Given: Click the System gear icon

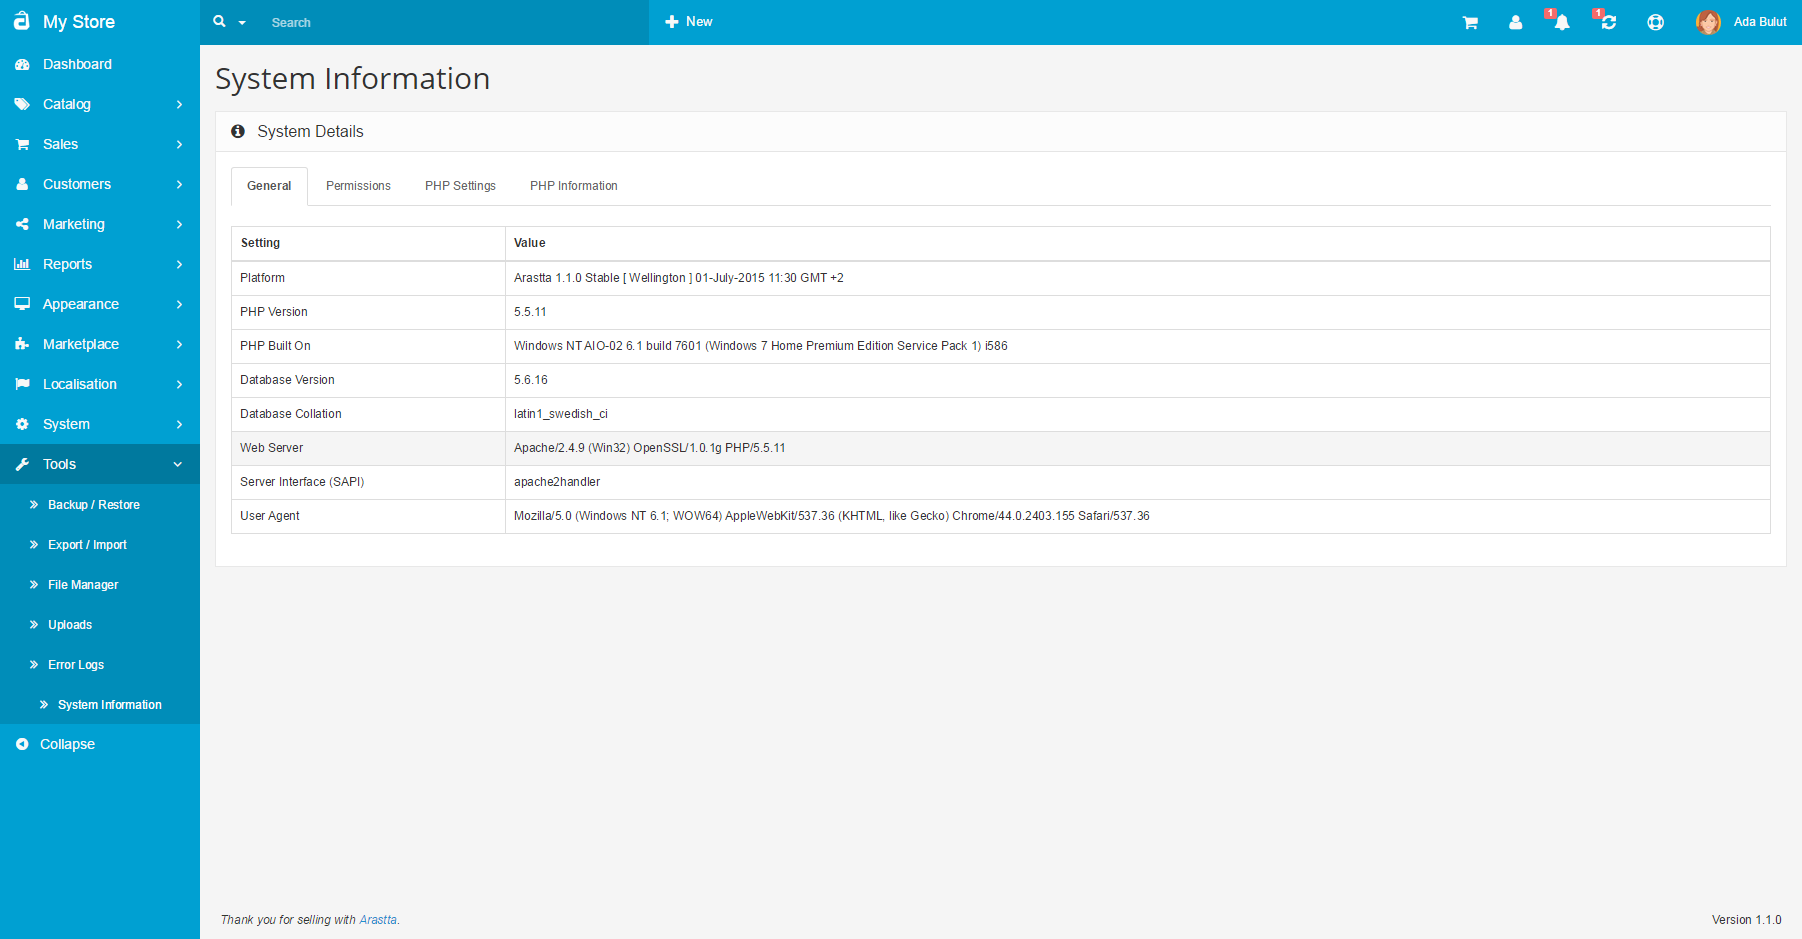Looking at the screenshot, I should [x=22, y=424].
